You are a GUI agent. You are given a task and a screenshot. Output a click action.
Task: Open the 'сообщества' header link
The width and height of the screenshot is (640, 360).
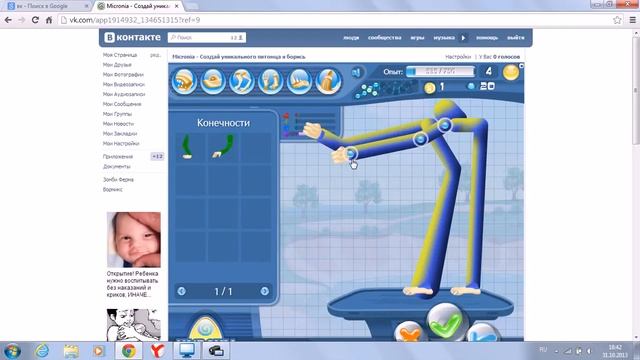click(384, 38)
